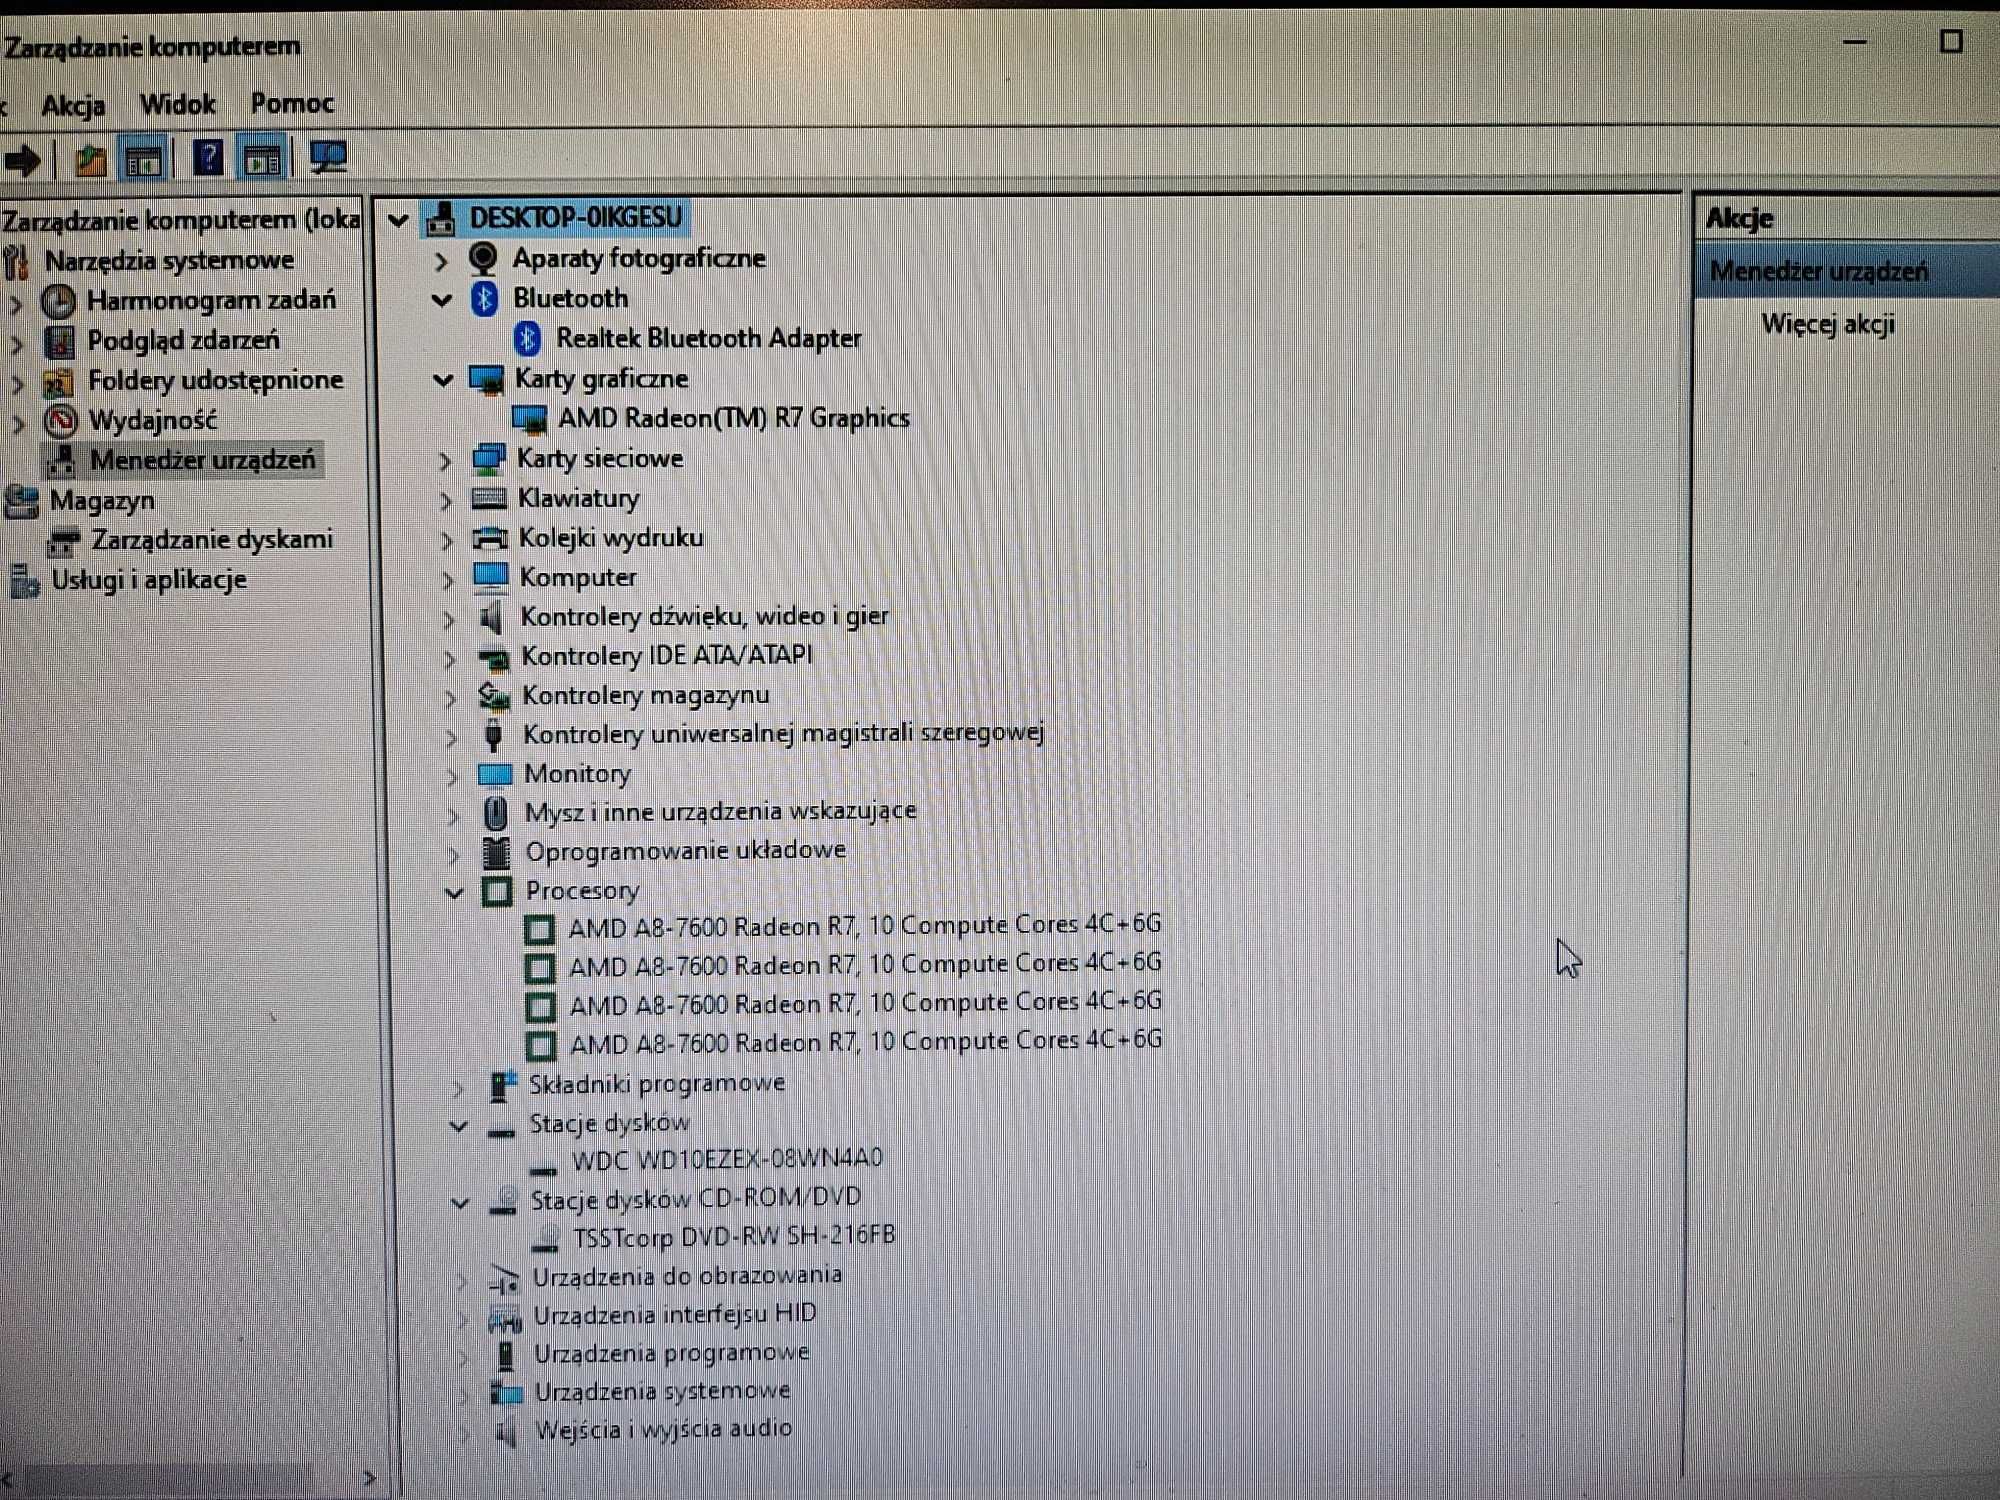Select Kontrolery magazynu category
Image resolution: width=2000 pixels, height=1500 pixels.
click(646, 696)
